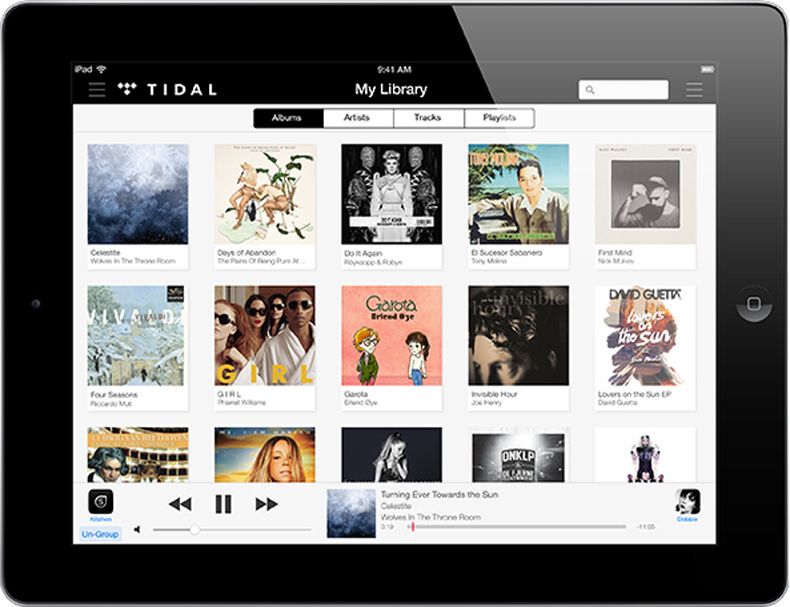Adjust the volume slider knob
The width and height of the screenshot is (790, 607).
coord(194,529)
